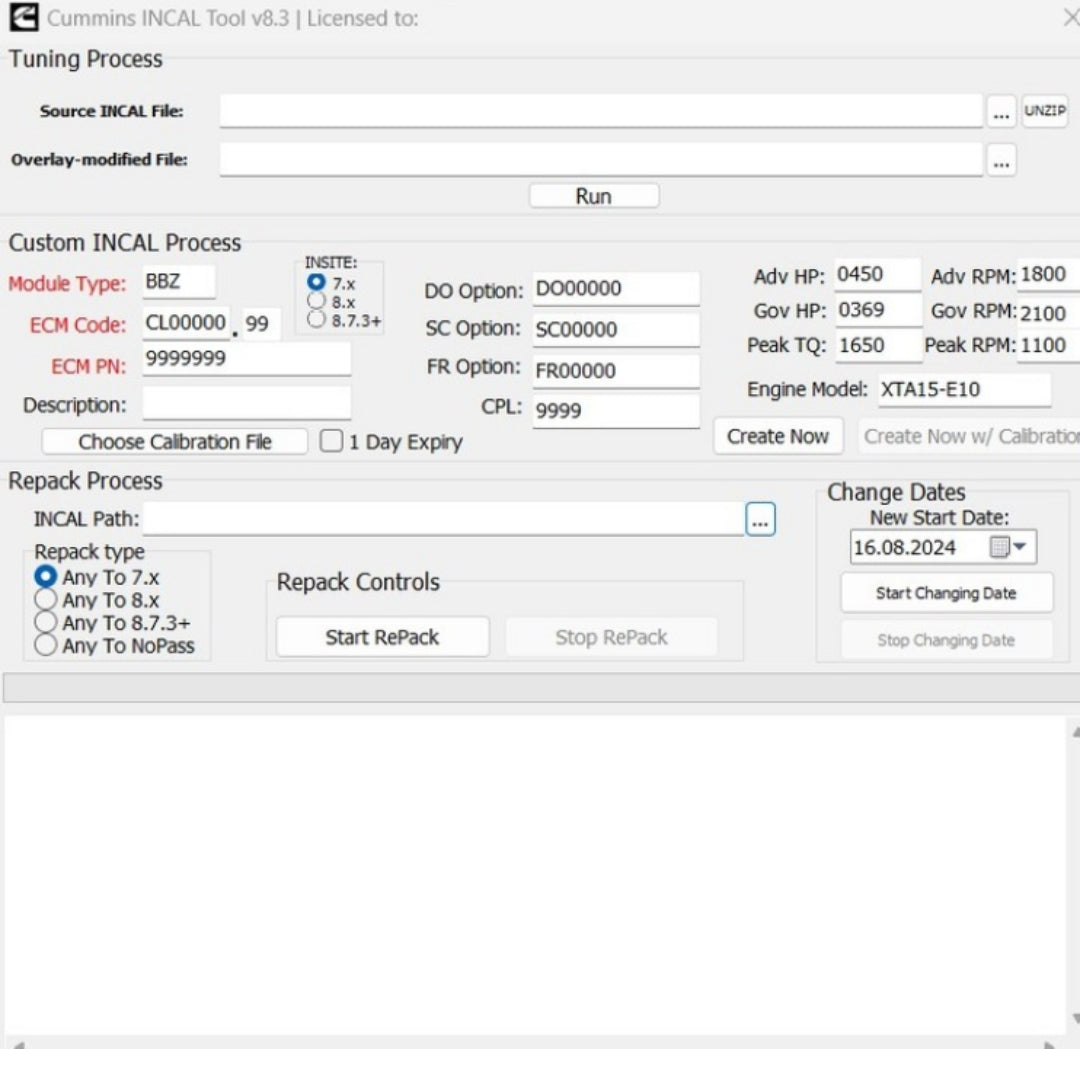Image resolution: width=1080 pixels, height=1080 pixels.
Task: Click Start RePack button
Action: pyautogui.click(x=382, y=637)
